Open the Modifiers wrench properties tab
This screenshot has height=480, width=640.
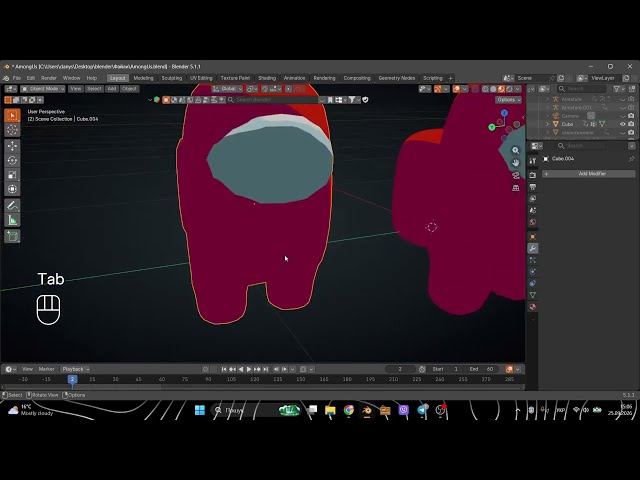[533, 248]
